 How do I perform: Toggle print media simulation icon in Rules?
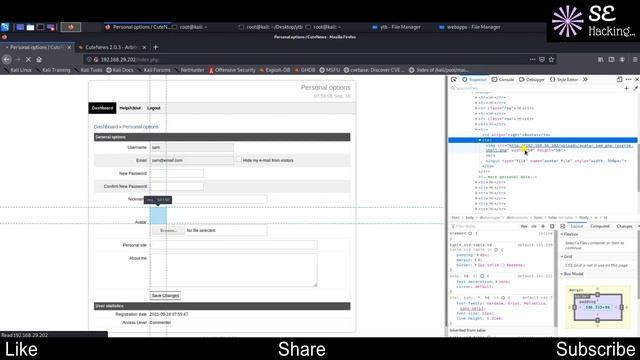pos(552,226)
